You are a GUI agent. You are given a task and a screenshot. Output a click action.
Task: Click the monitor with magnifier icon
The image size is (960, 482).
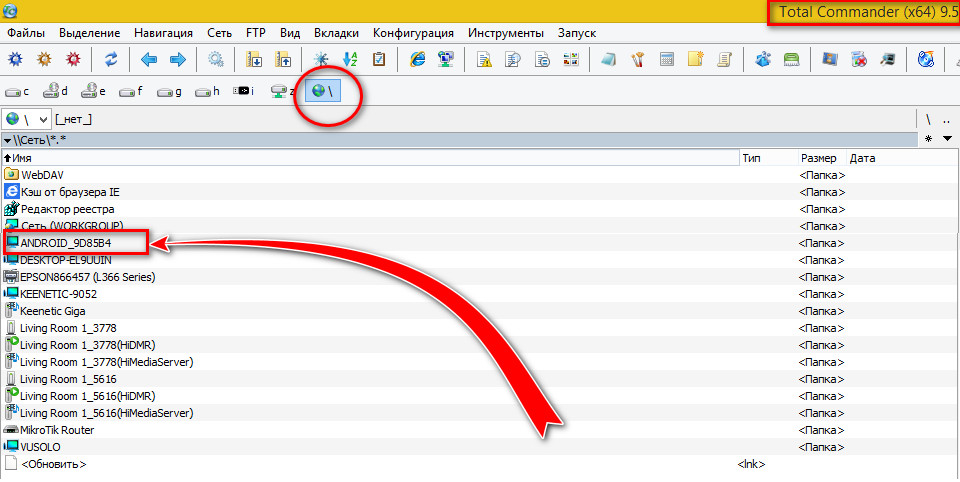(888, 59)
